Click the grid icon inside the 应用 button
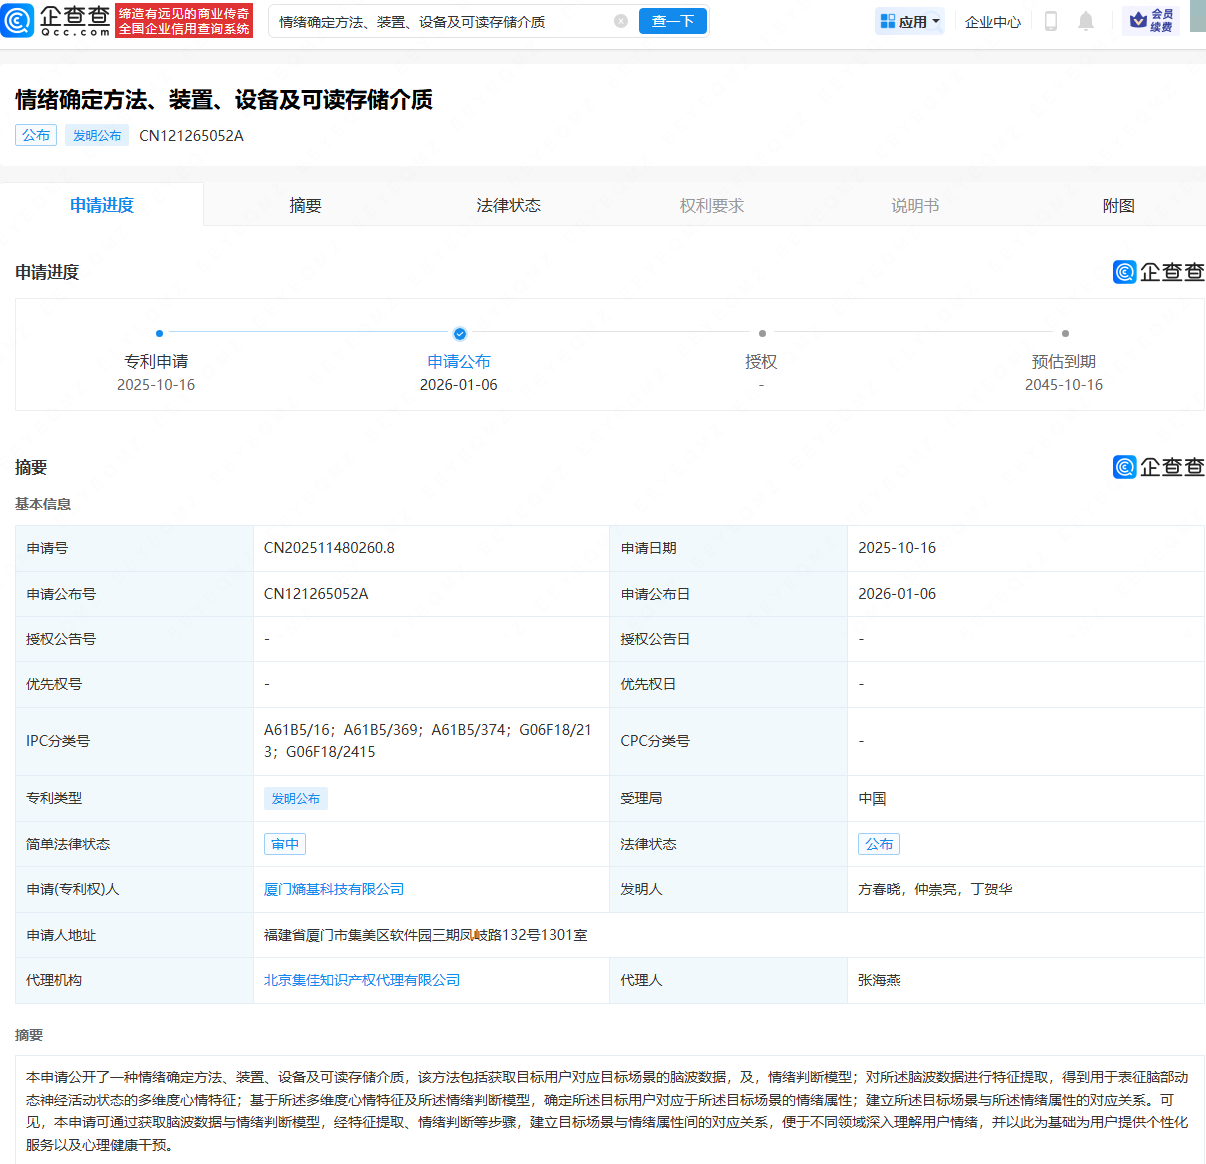 [888, 20]
